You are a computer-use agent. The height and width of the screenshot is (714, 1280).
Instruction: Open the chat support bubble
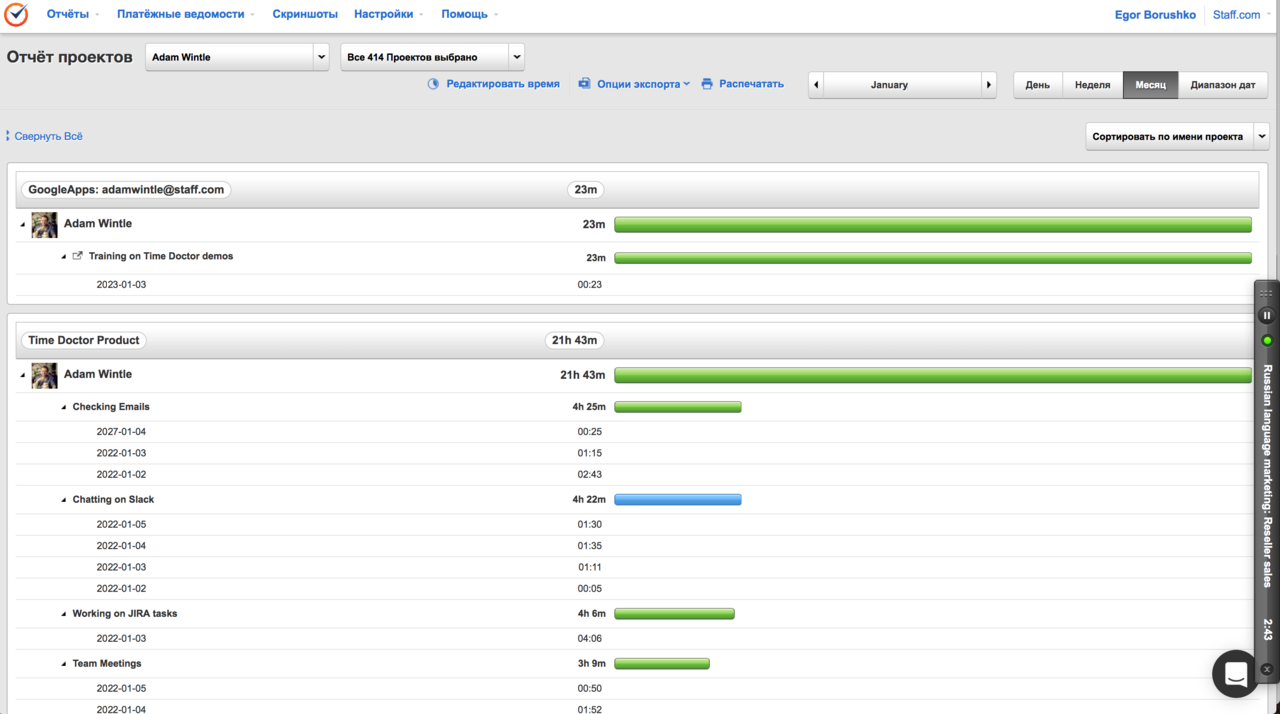[1236, 674]
